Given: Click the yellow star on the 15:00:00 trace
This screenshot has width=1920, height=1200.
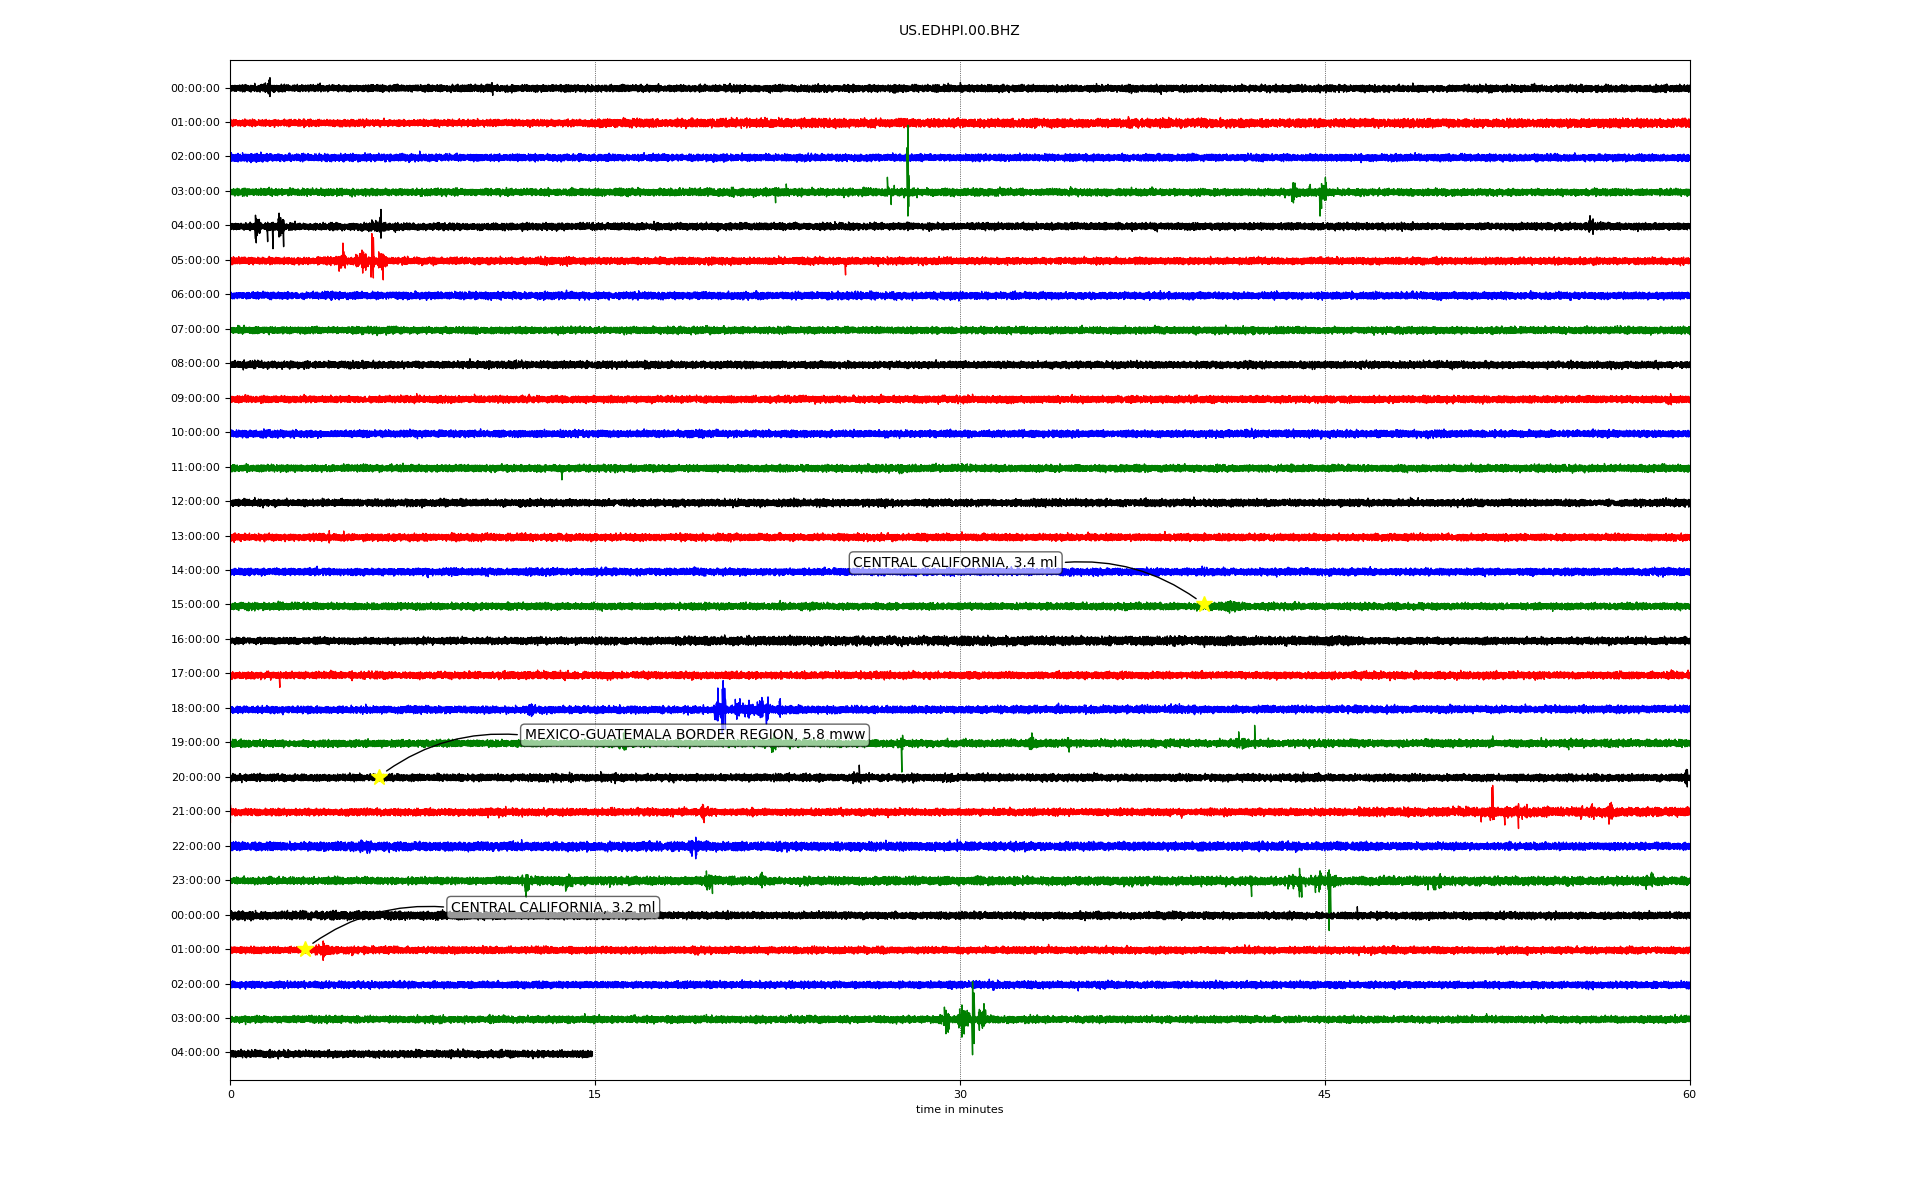Looking at the screenshot, I should tap(1204, 604).
